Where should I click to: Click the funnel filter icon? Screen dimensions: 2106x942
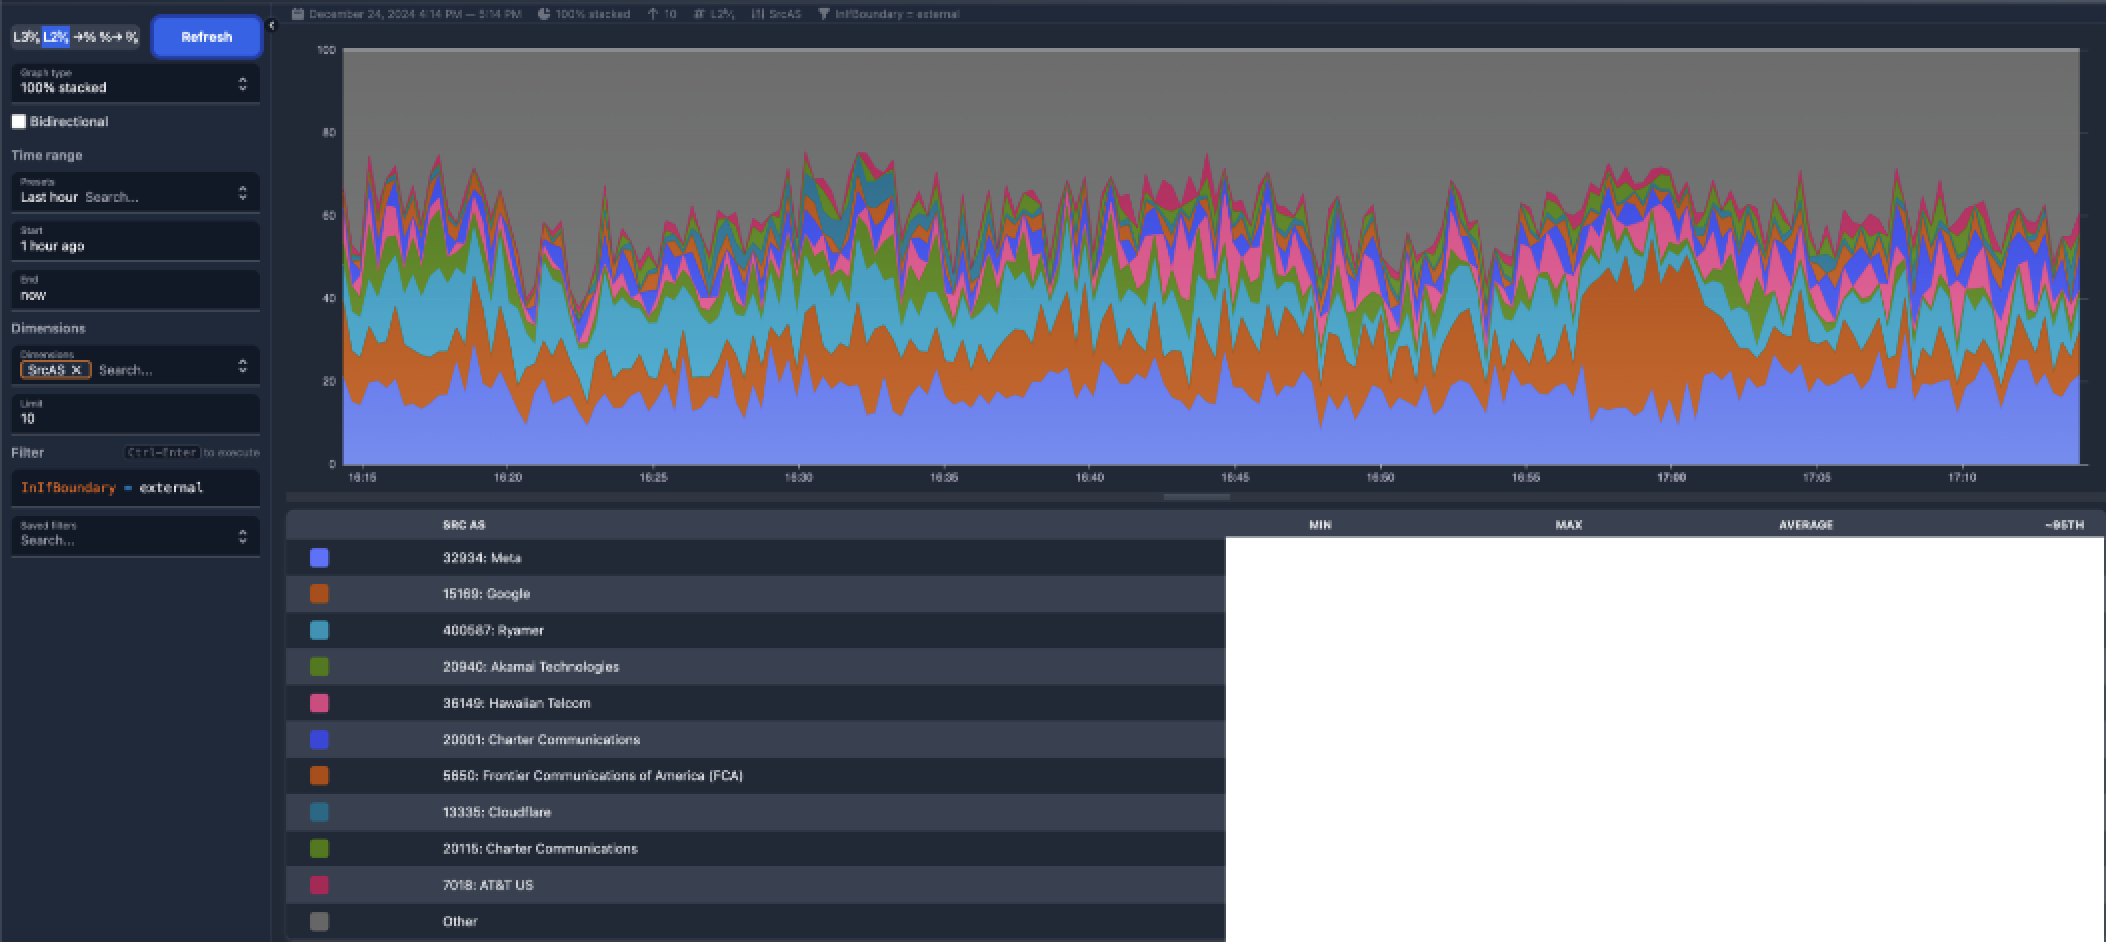pyautogui.click(x=824, y=14)
